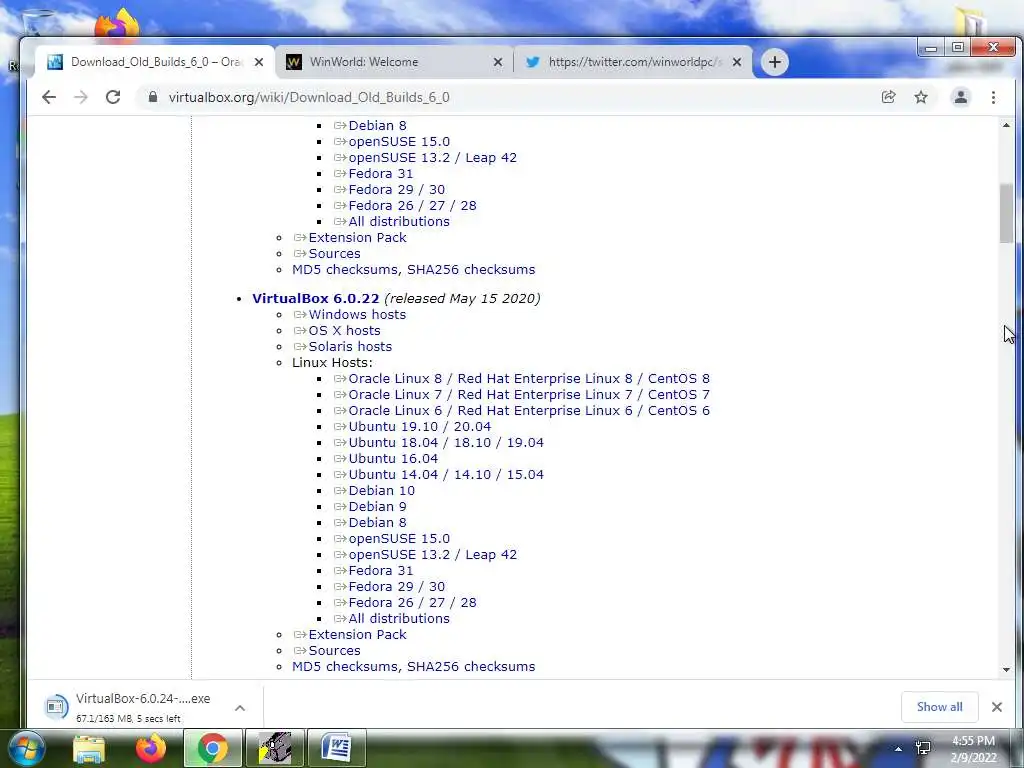
Task: Open the Windows Start menu orb
Action: point(26,748)
